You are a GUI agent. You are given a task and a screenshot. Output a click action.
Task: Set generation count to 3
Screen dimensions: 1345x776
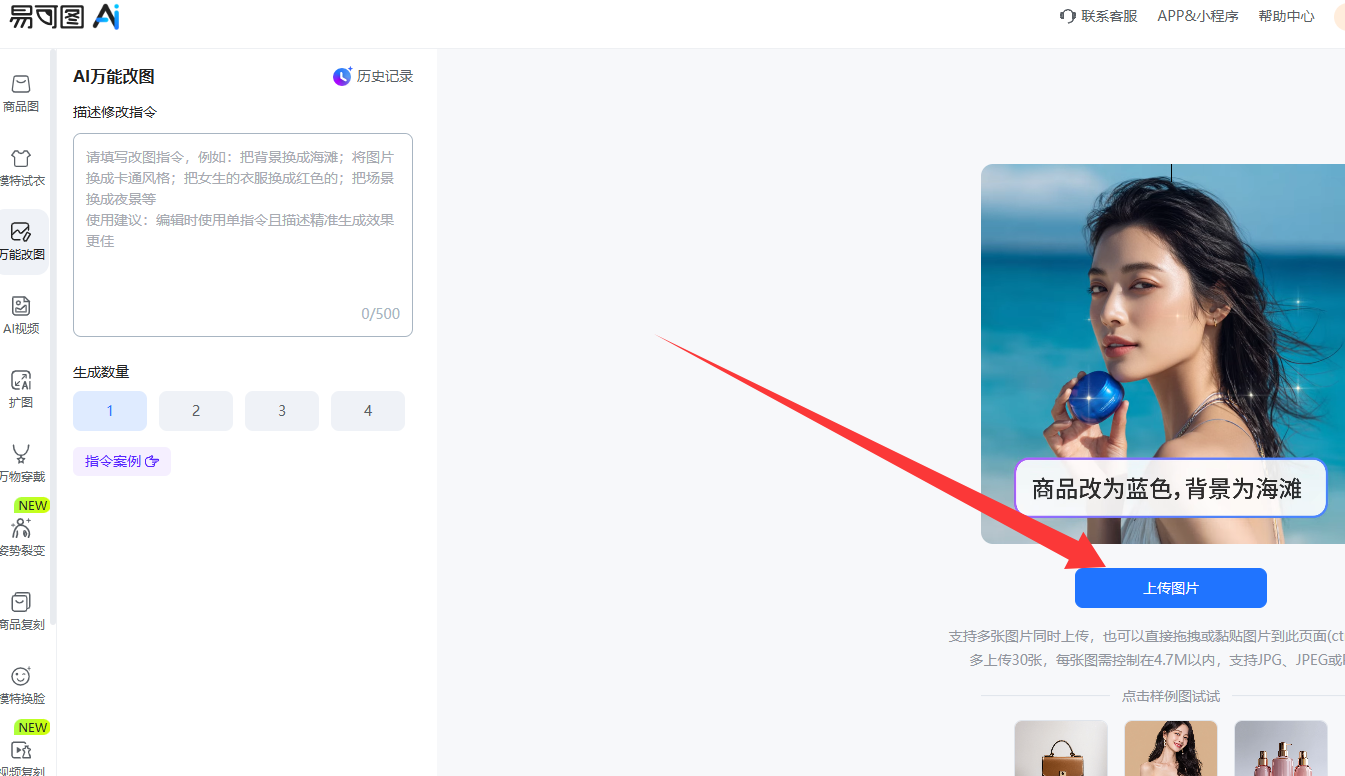point(282,411)
